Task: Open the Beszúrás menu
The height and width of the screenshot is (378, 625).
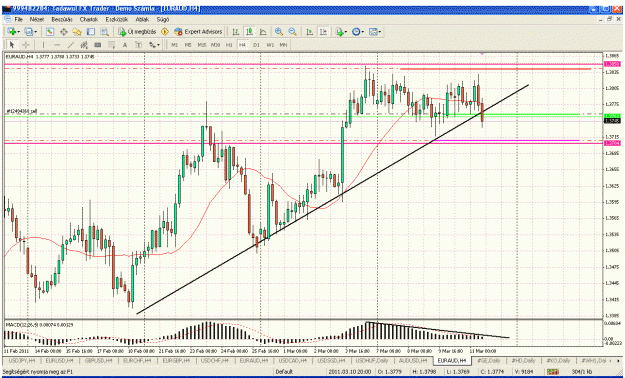Action: 62,19
